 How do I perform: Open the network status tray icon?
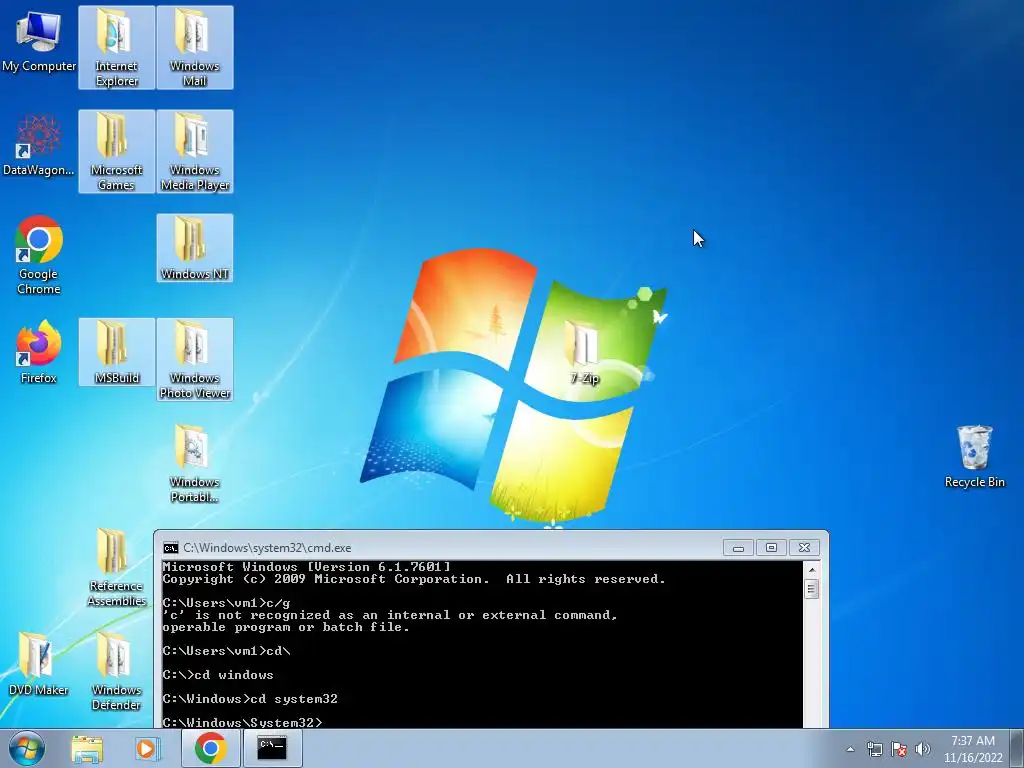pyautogui.click(x=874, y=749)
